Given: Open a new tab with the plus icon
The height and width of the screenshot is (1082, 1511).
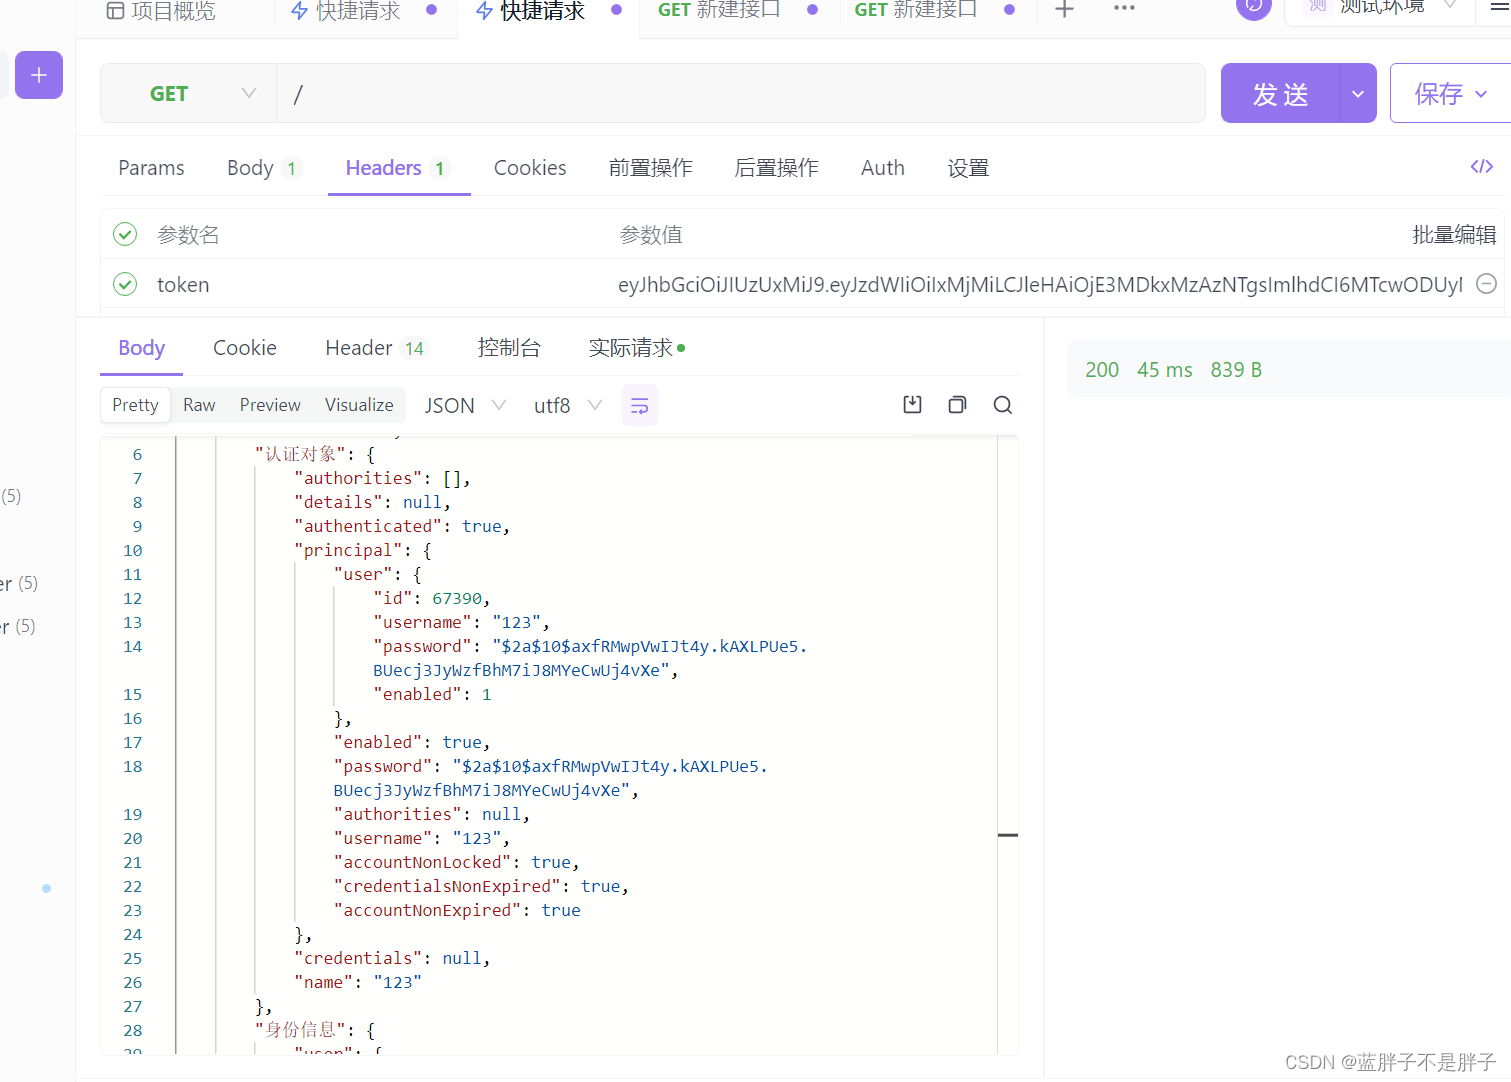Looking at the screenshot, I should (x=1065, y=10).
